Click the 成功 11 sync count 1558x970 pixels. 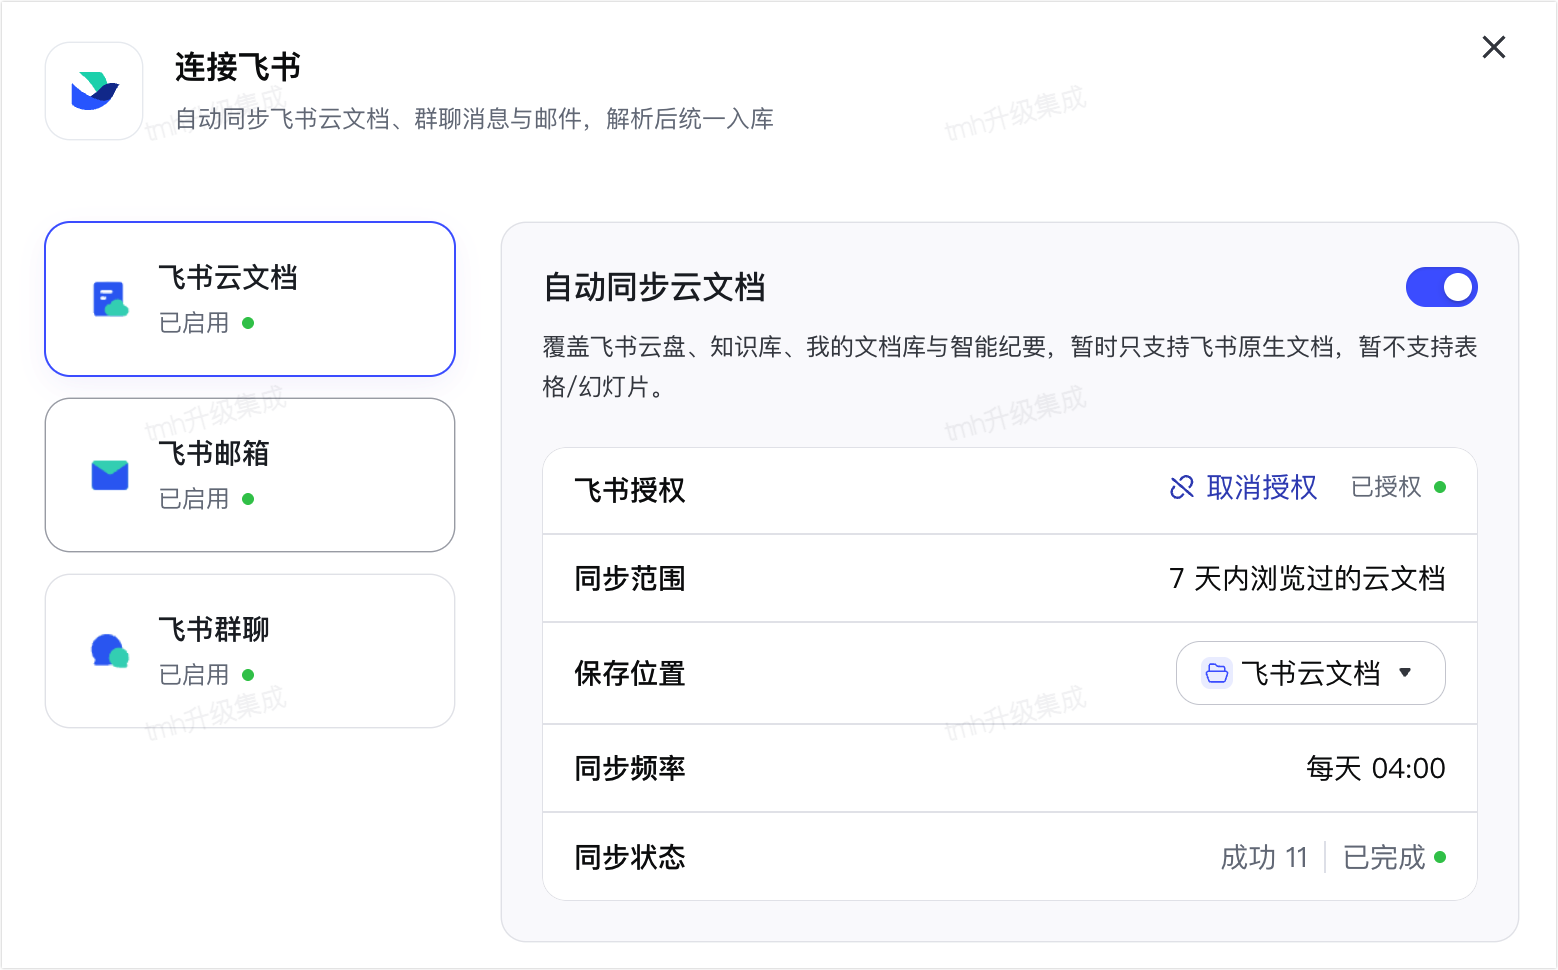pos(1264,857)
